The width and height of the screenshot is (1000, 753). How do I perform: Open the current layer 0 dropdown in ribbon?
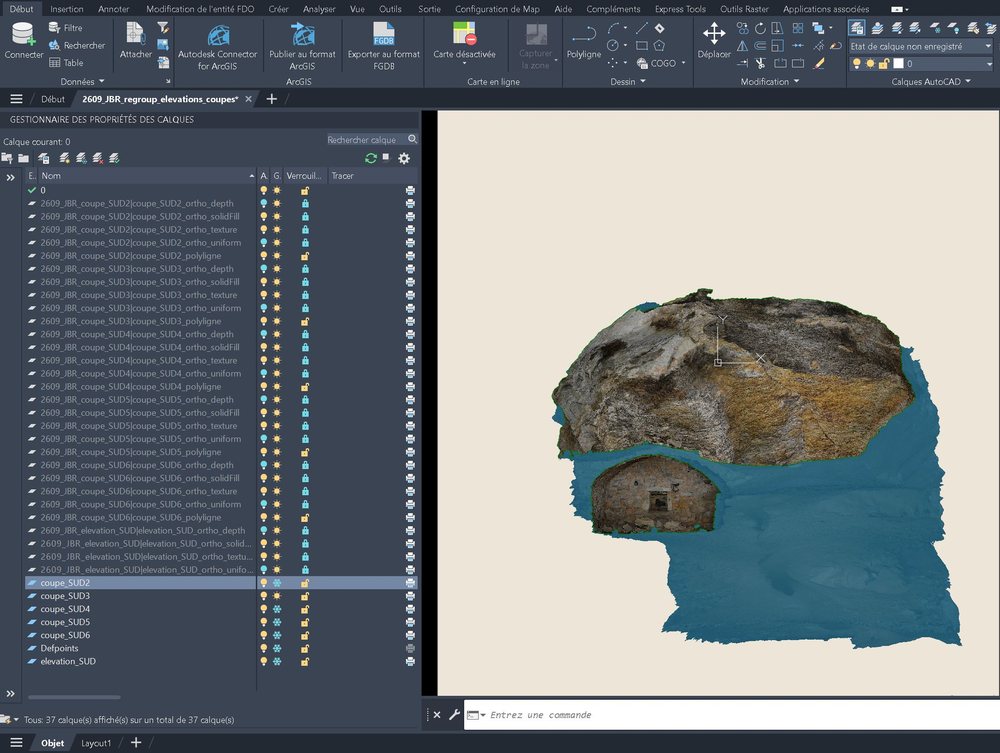coord(989,64)
